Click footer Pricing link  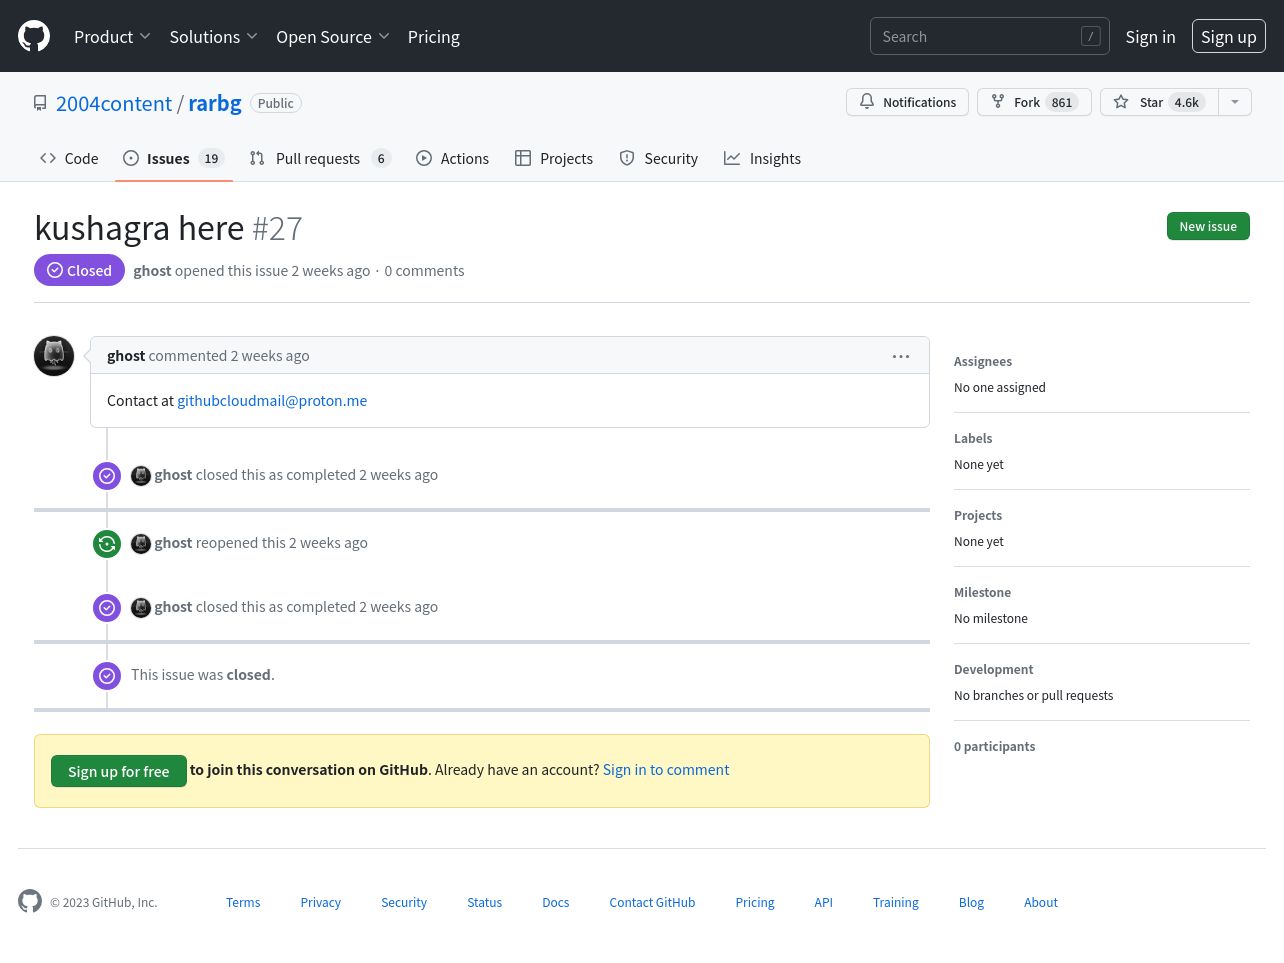[x=755, y=902]
